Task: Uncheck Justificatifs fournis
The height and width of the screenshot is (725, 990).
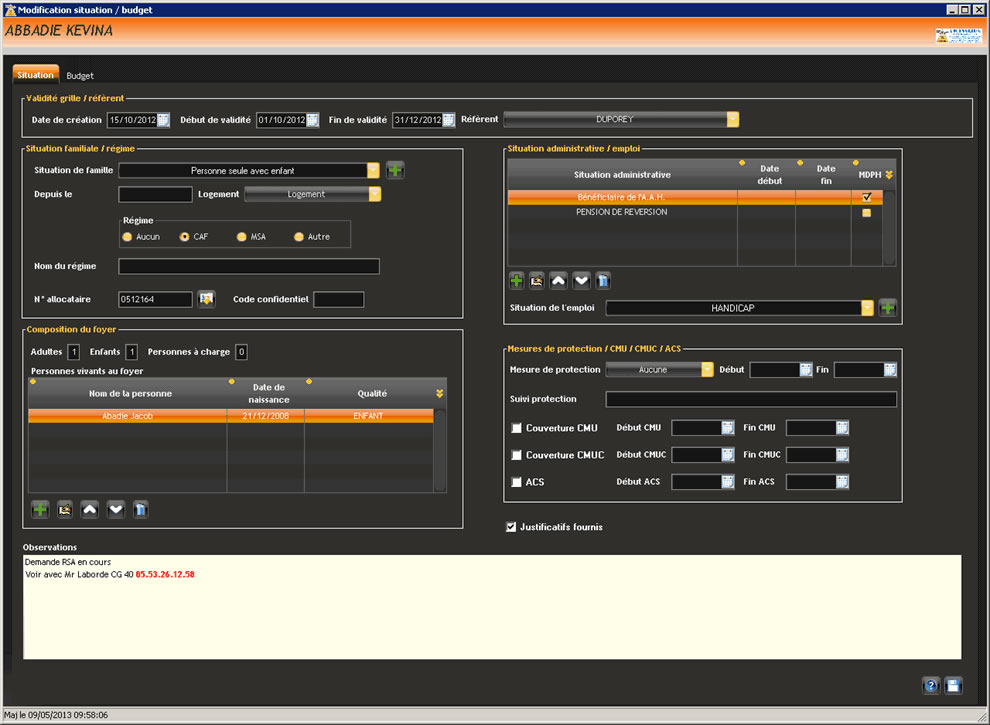Action: 512,527
